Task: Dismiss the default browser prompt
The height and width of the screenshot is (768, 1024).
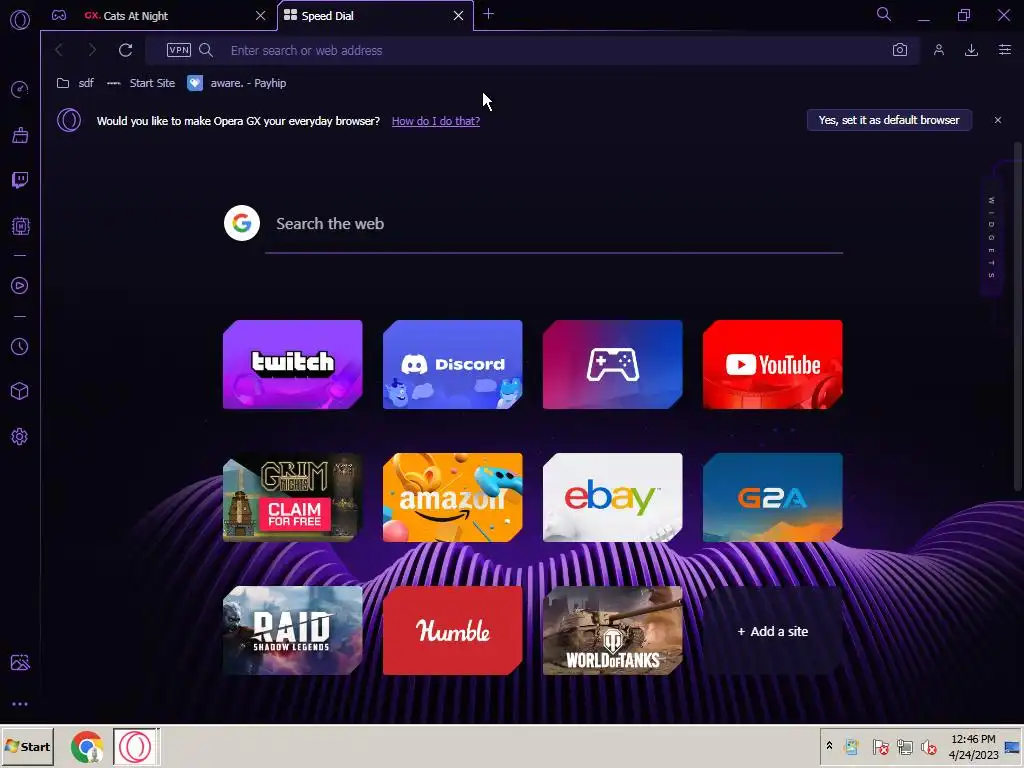Action: point(998,120)
